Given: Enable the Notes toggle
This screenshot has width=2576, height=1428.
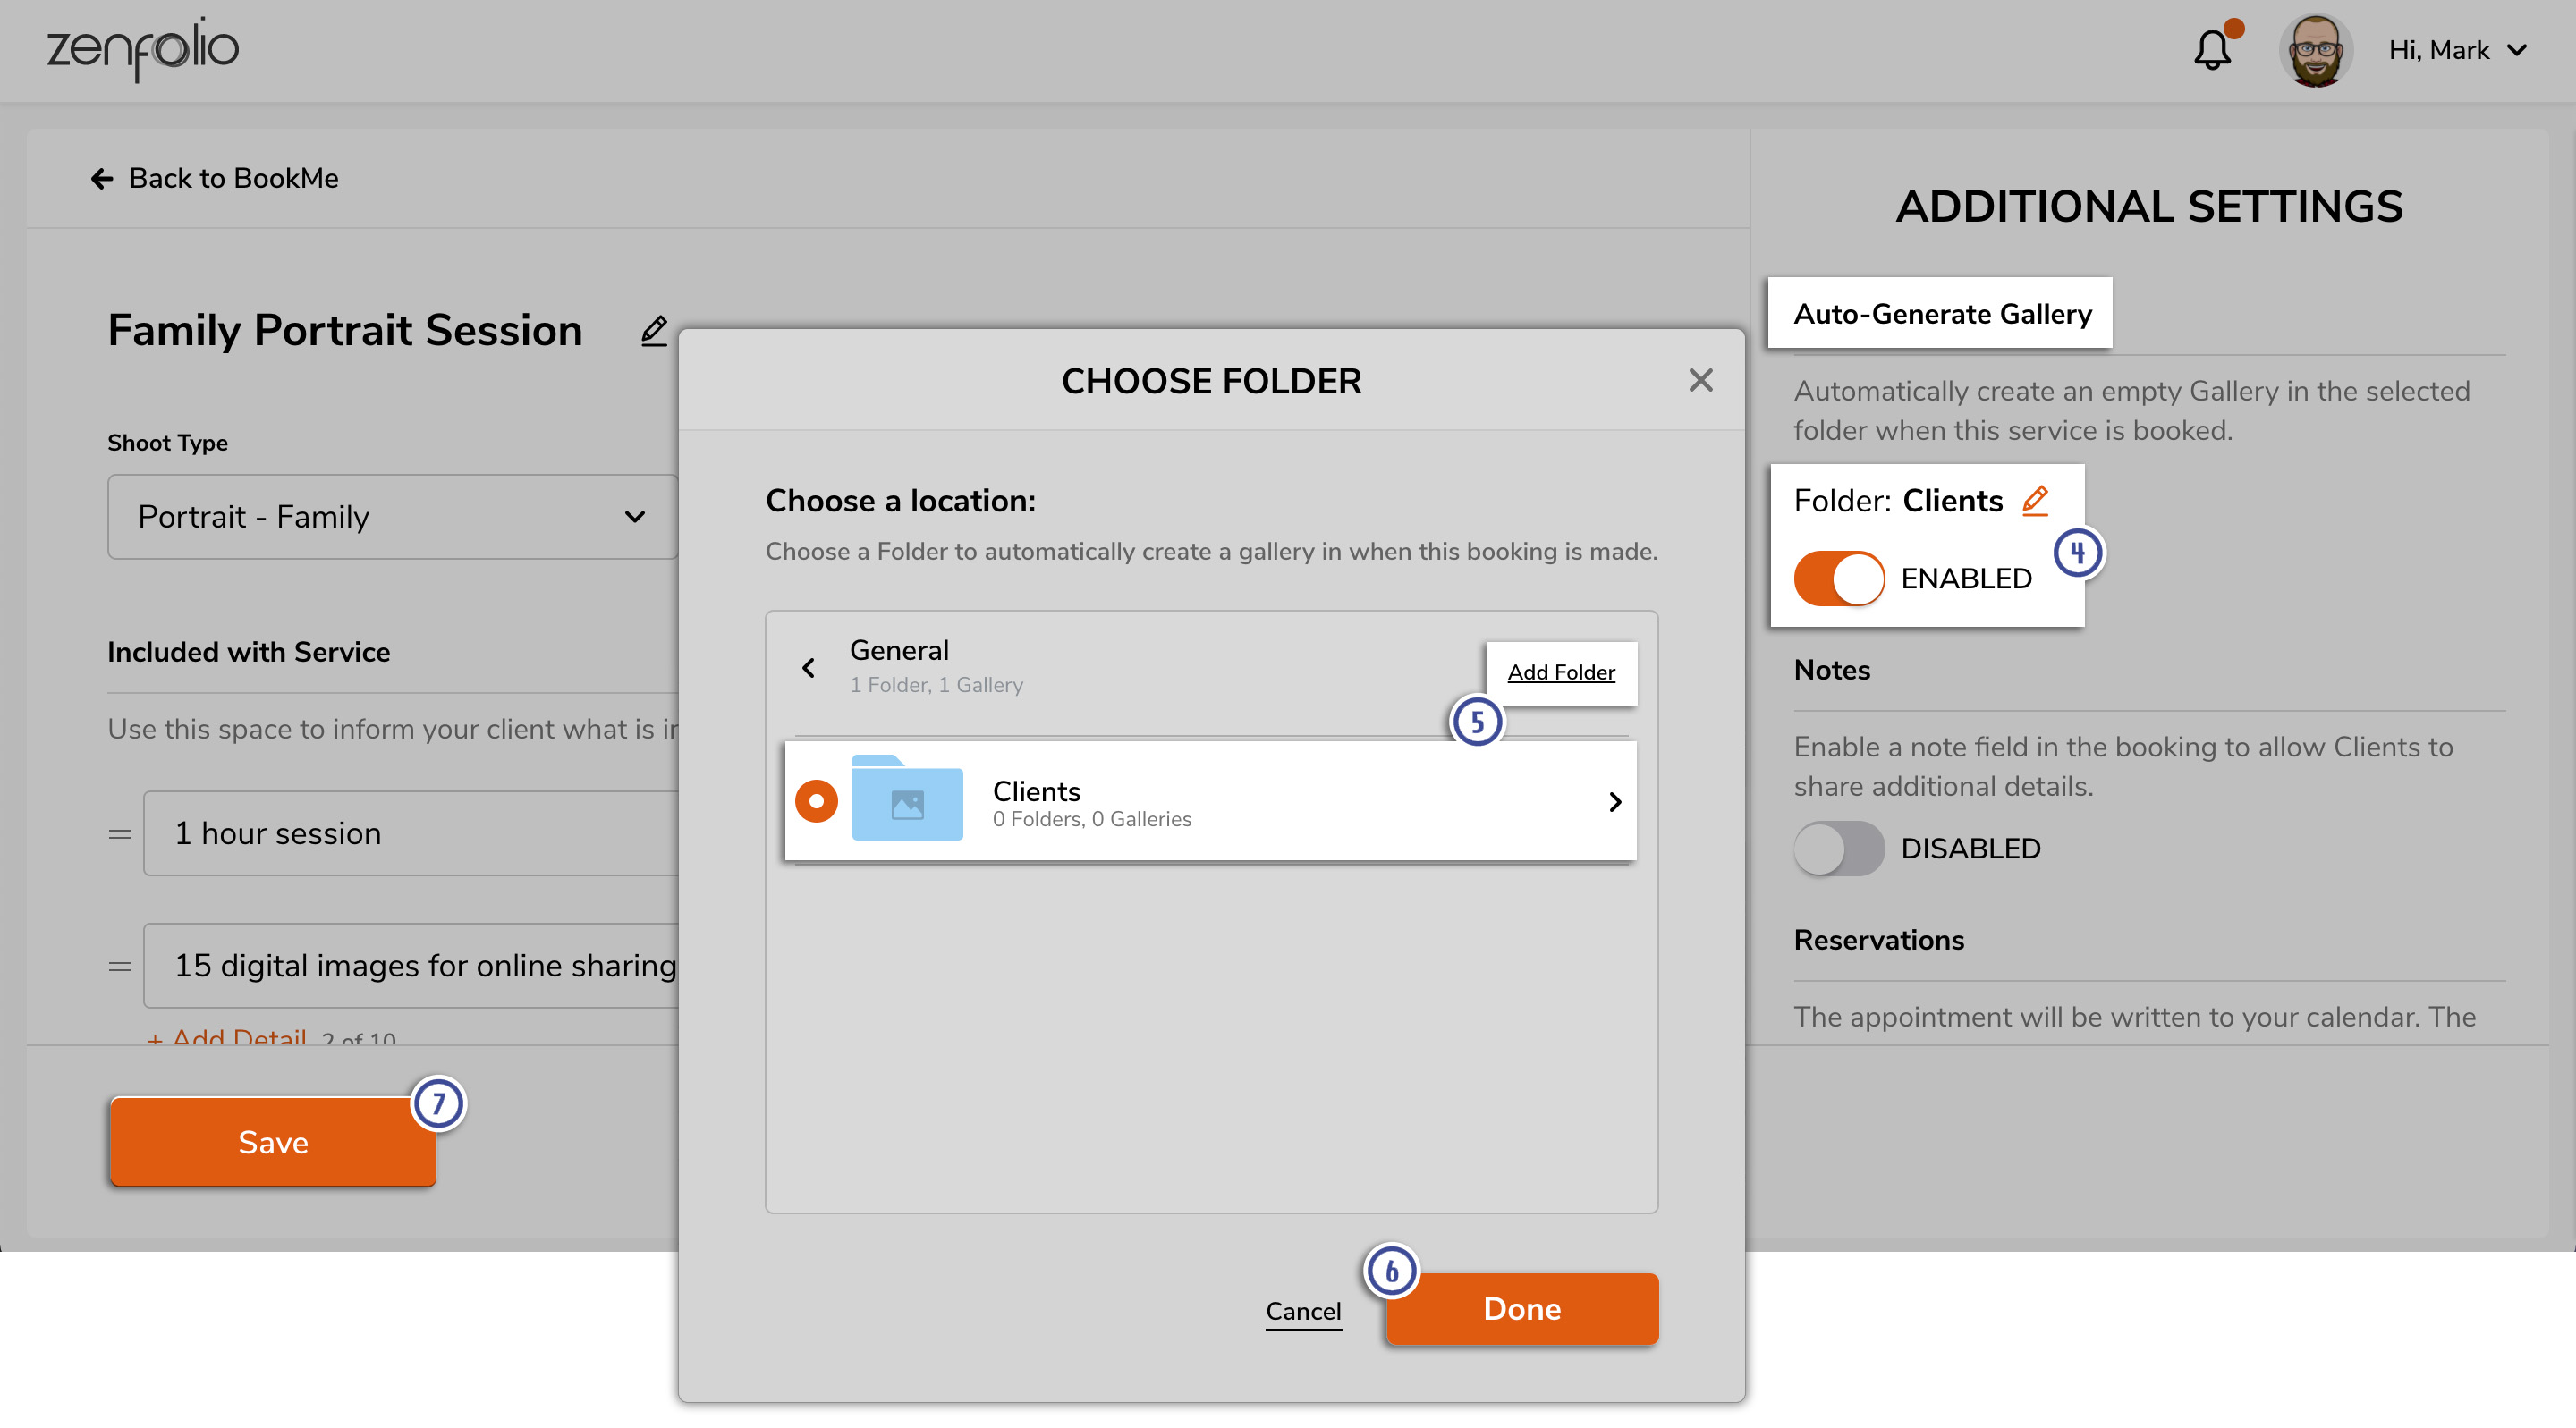Looking at the screenshot, I should click(1838, 847).
